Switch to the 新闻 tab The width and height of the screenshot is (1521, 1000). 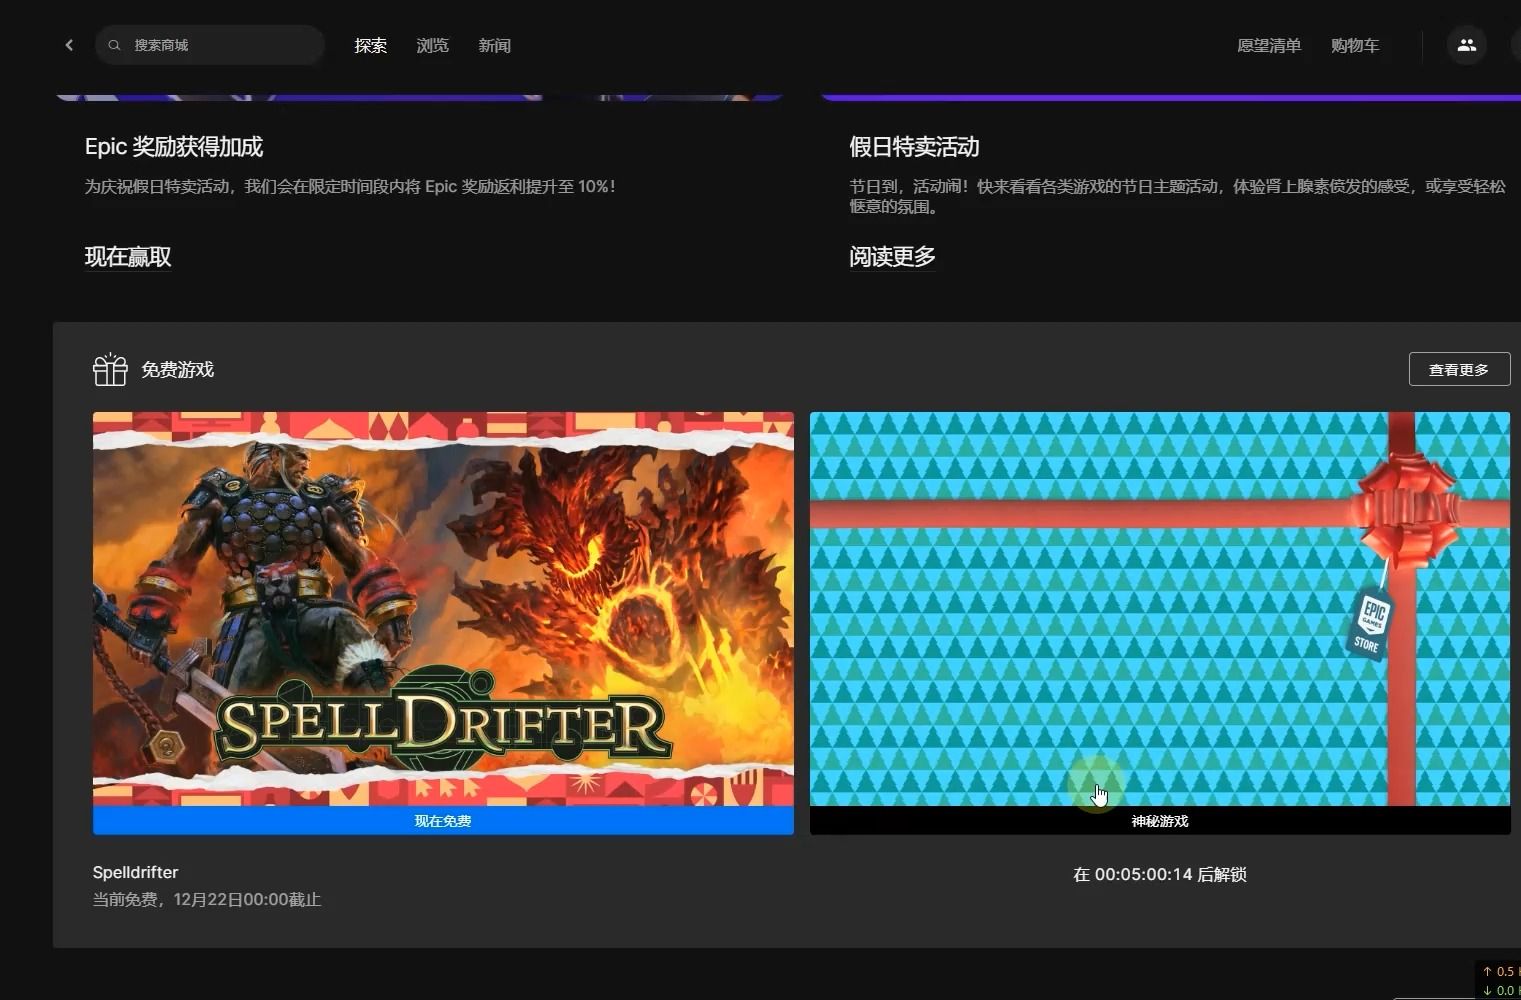coord(494,46)
